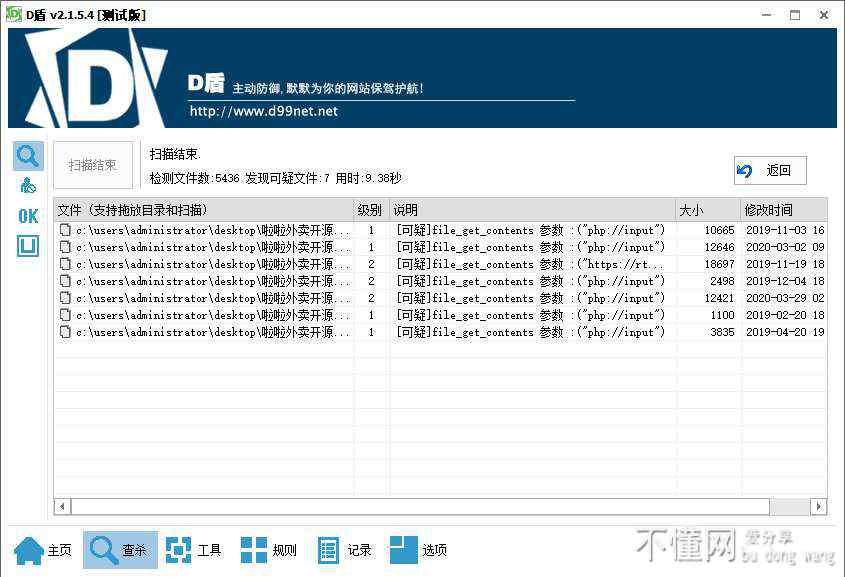Select file icon of row sized 3835
845x577 pixels.
click(65, 332)
